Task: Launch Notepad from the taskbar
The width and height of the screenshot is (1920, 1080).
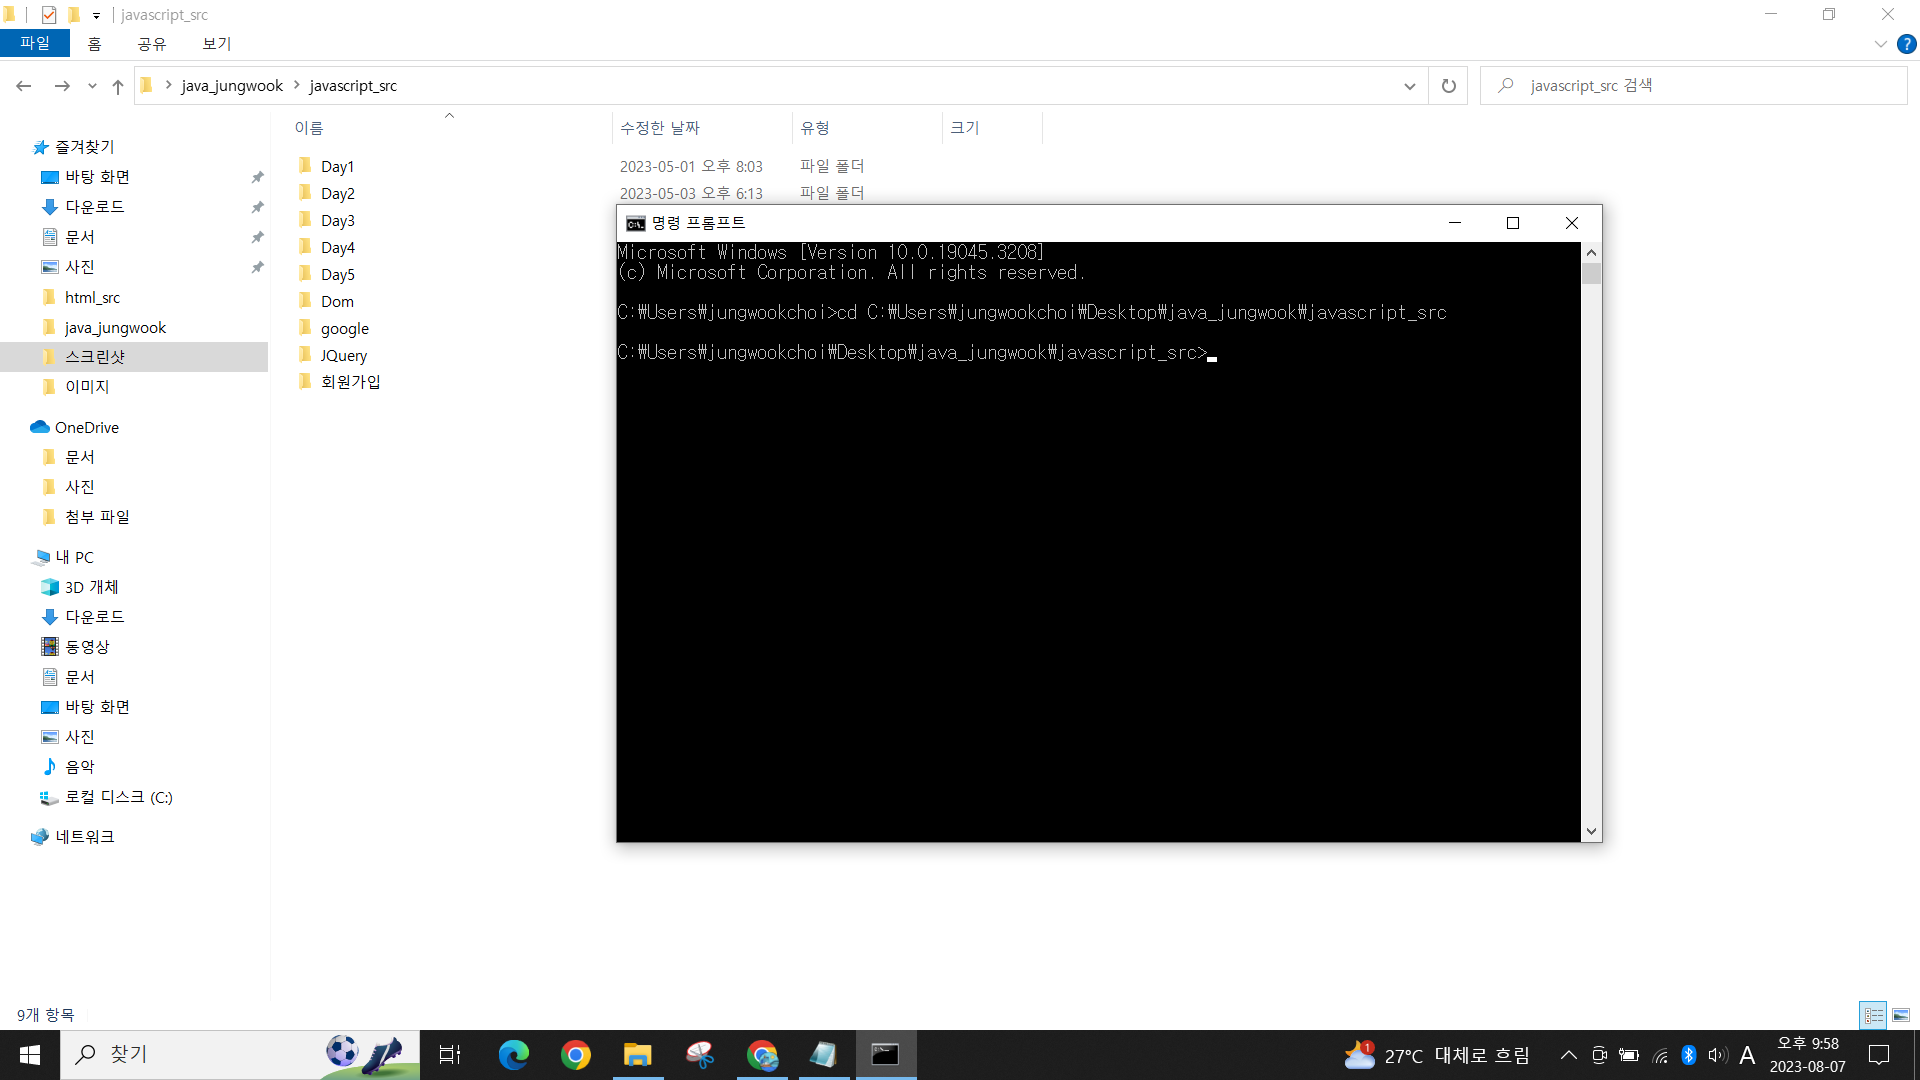Action: click(824, 1054)
